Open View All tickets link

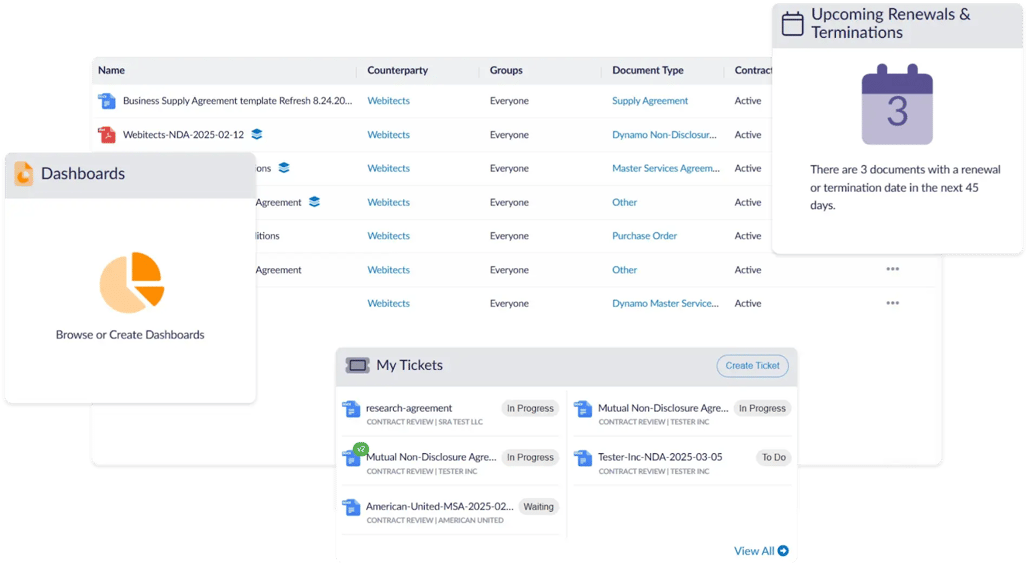click(x=761, y=551)
